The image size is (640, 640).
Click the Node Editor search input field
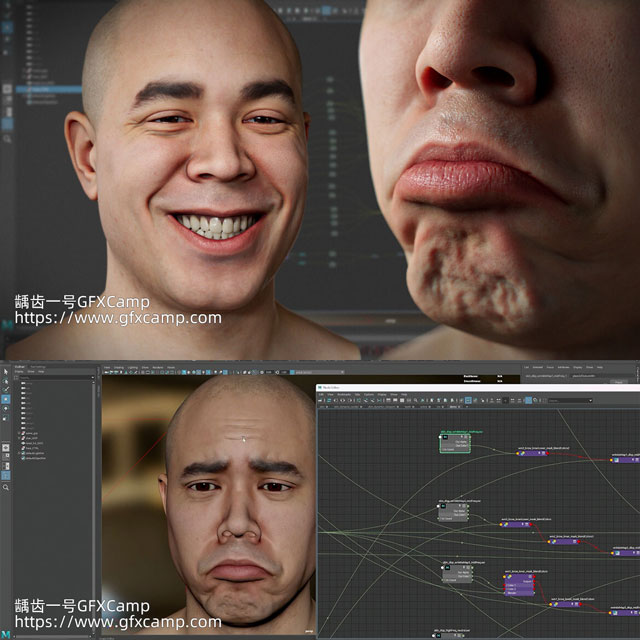pyautogui.click(x=568, y=400)
